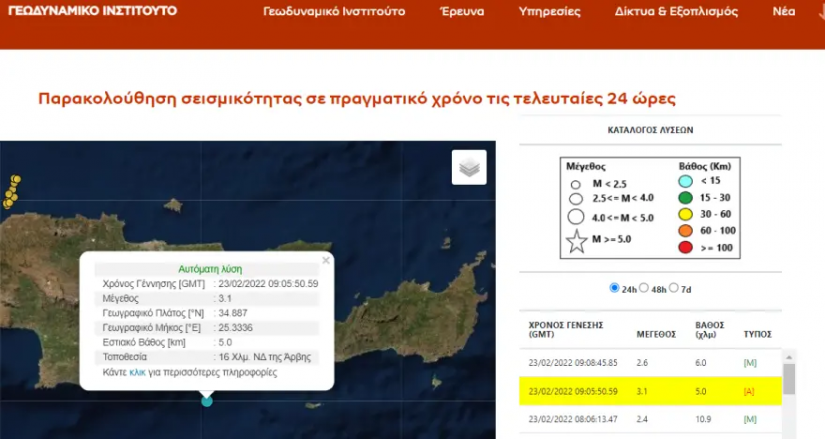Click the cyan earthquake marker south of Crete
Viewport: 825px width, 439px height.
click(207, 401)
